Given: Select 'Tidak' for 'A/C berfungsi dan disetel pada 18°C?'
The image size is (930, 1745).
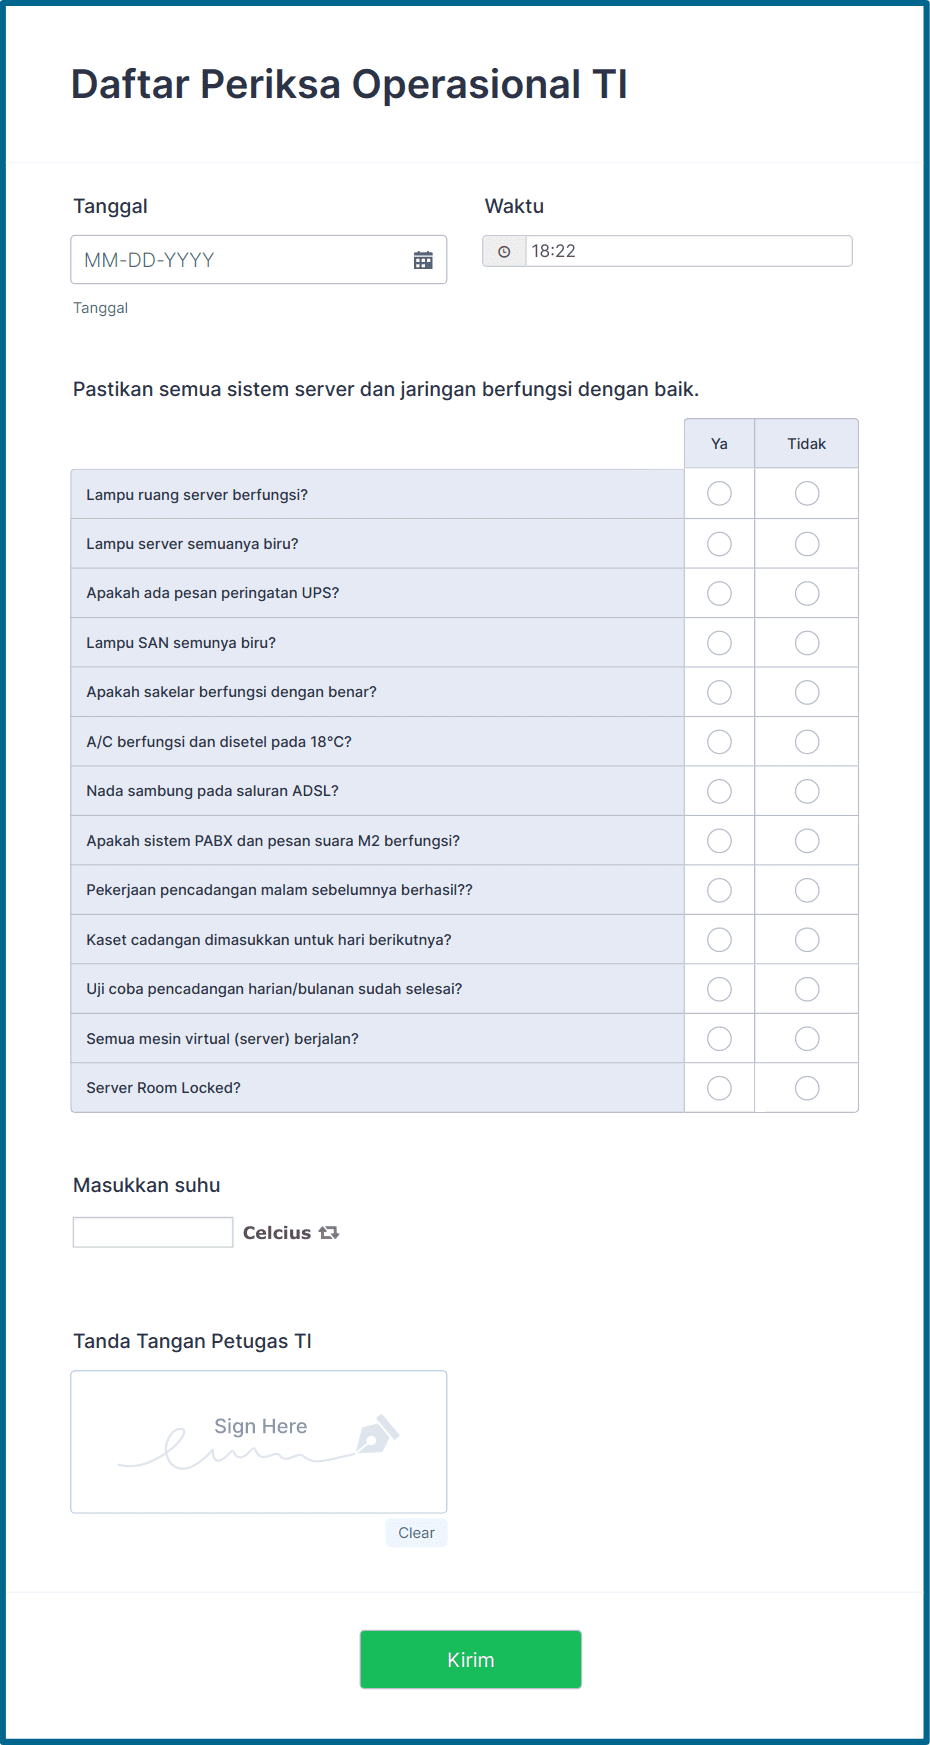Looking at the screenshot, I should (806, 741).
